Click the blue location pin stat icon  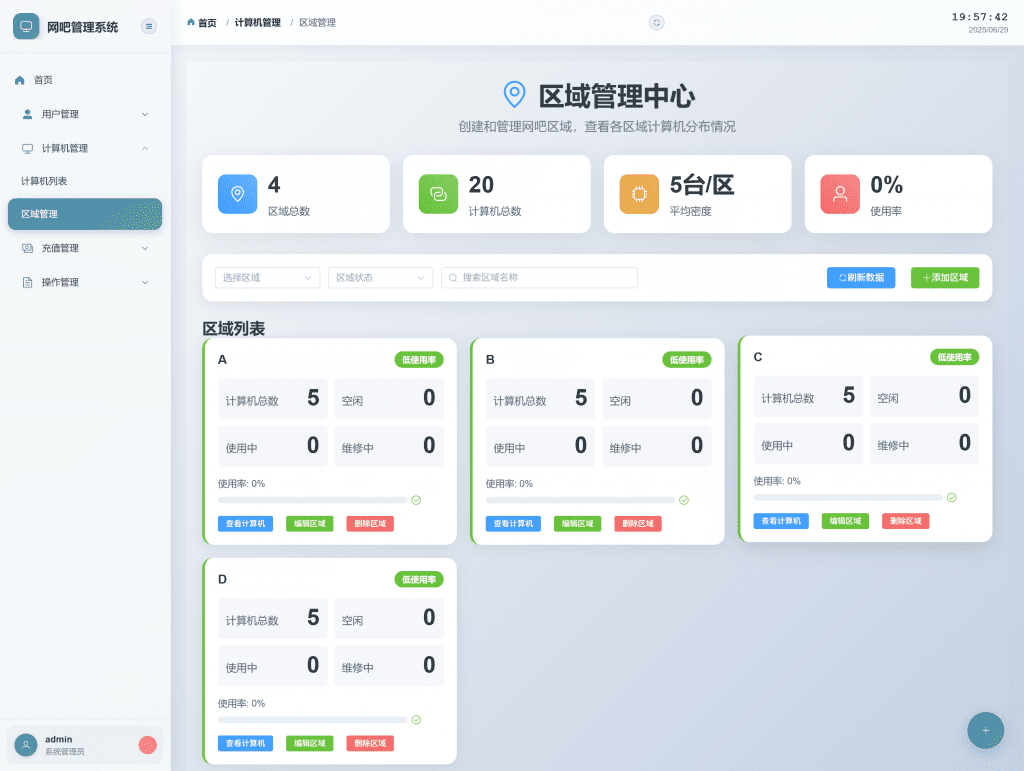coord(237,194)
